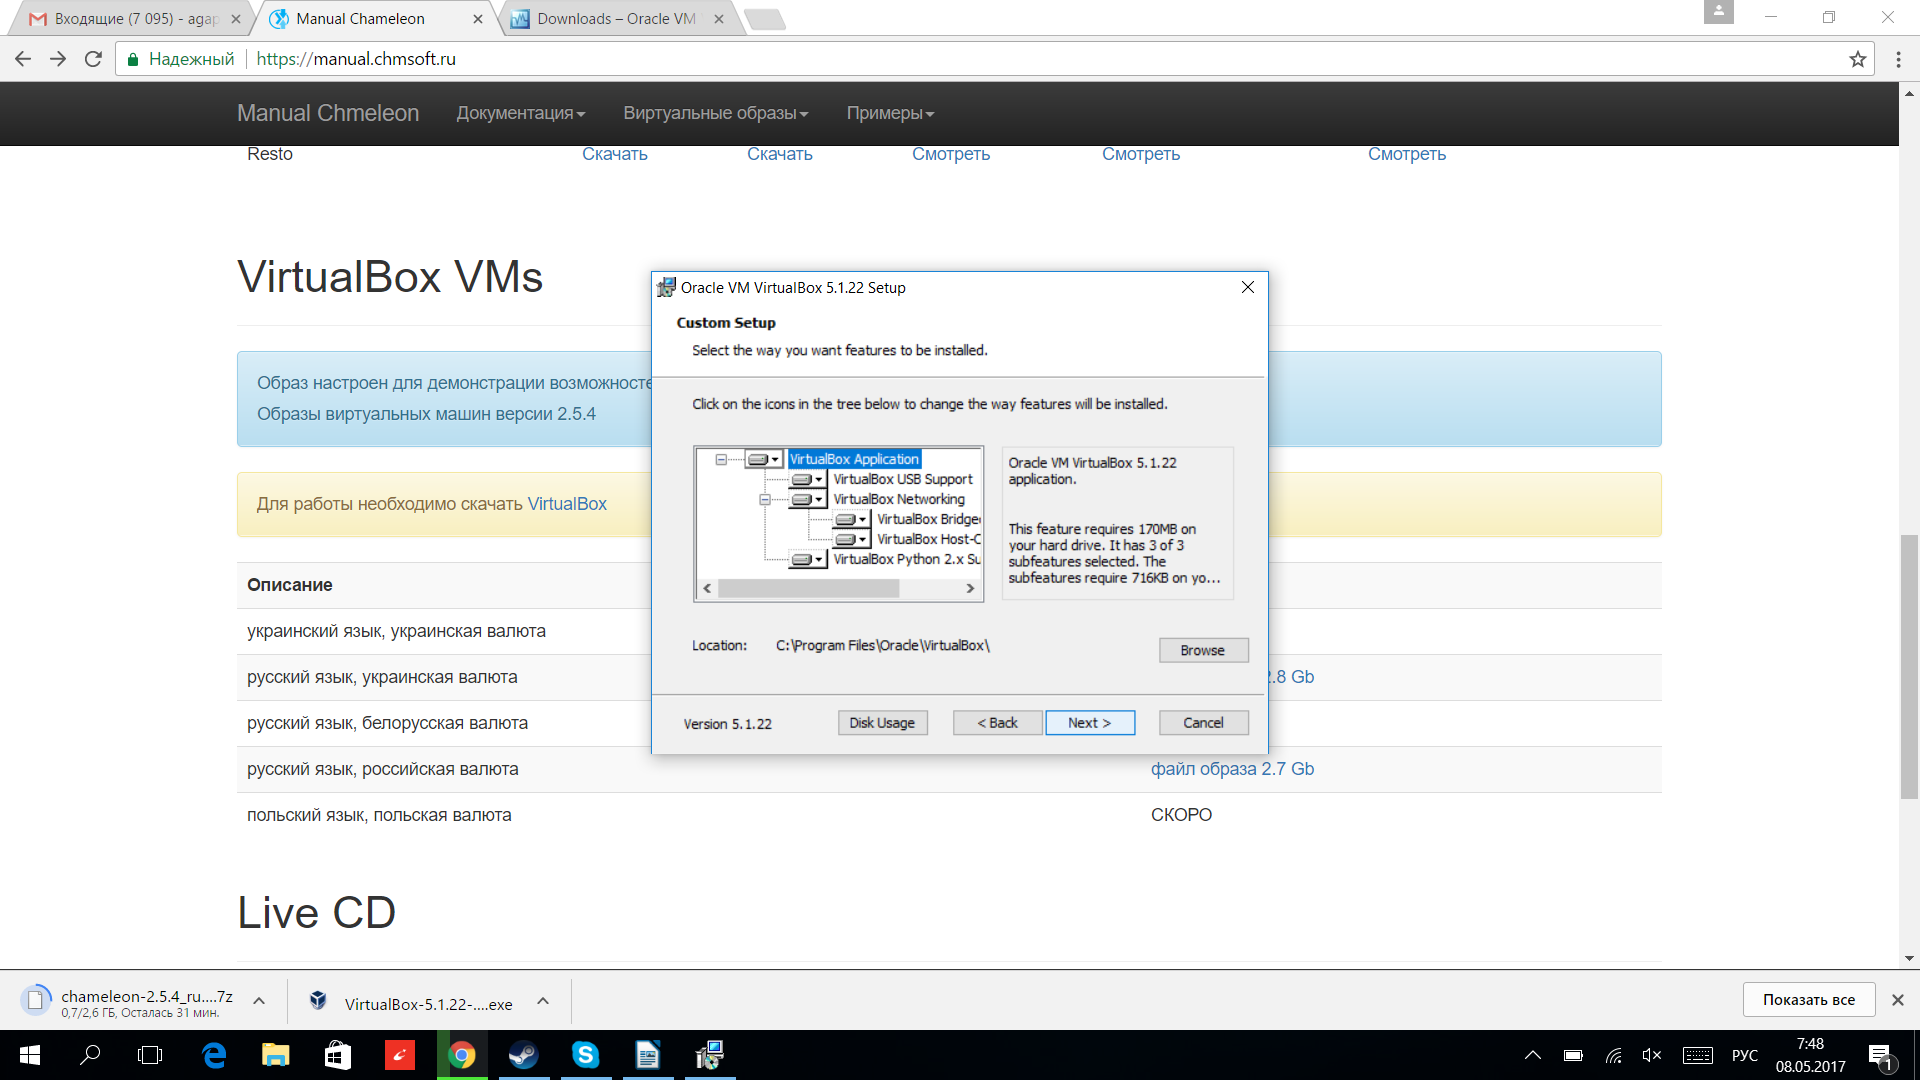Open Steam from taskbar
This screenshot has width=1920, height=1080.
523,1055
